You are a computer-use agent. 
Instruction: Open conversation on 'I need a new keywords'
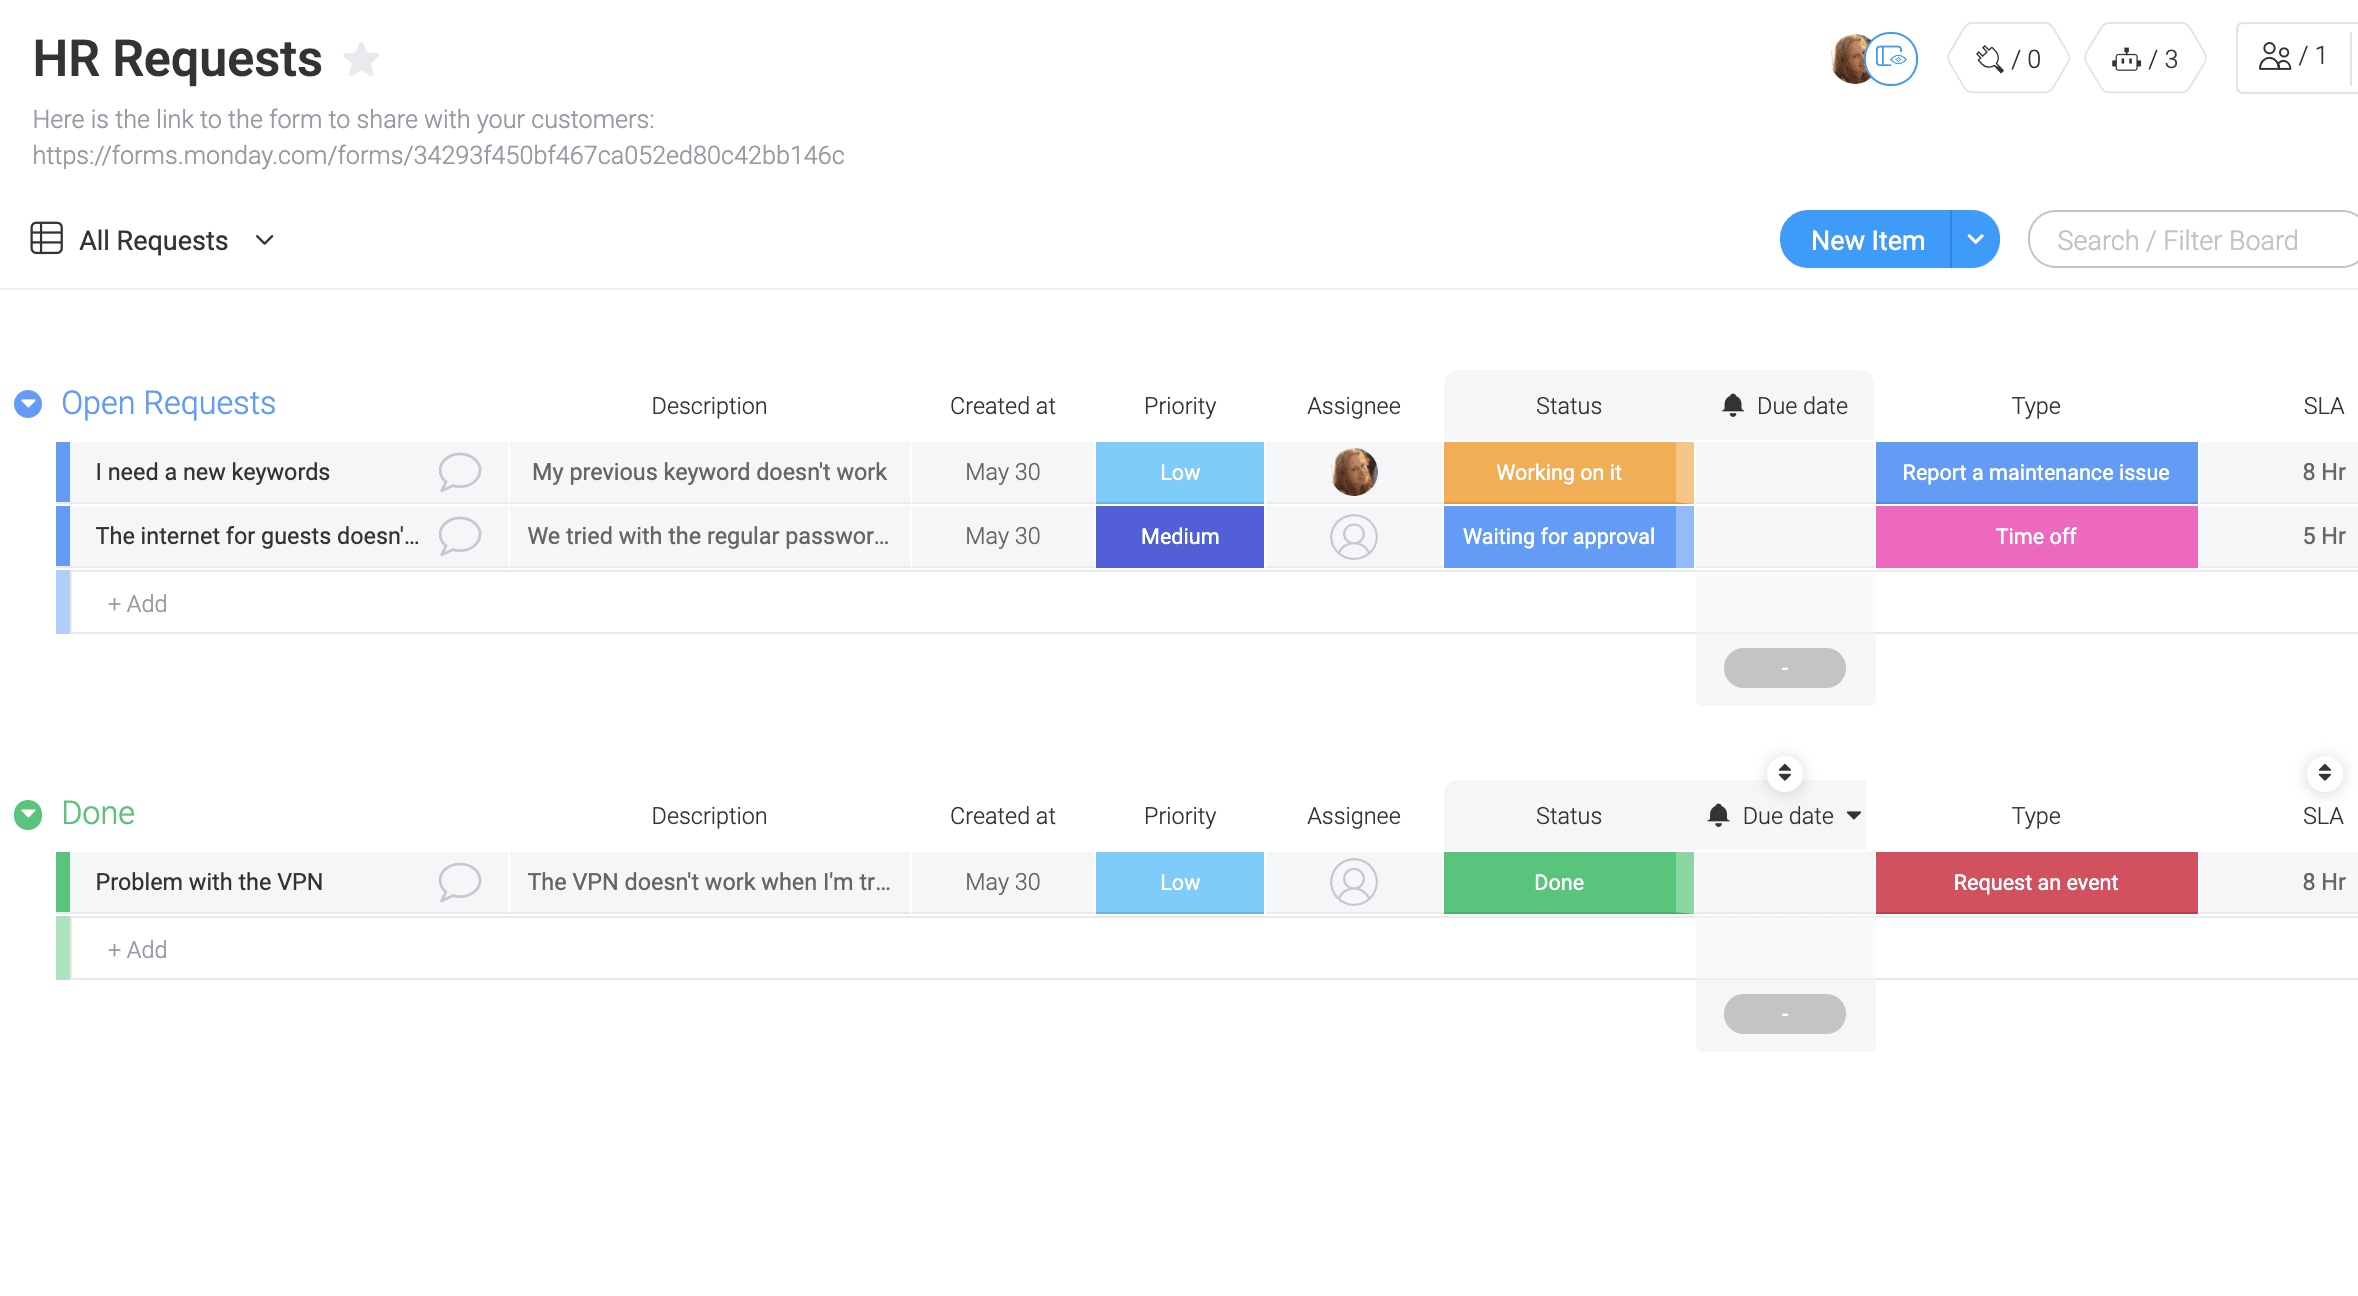click(x=461, y=471)
